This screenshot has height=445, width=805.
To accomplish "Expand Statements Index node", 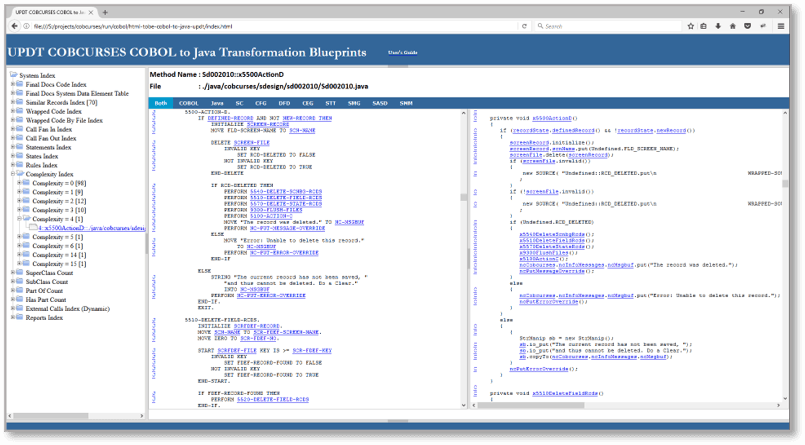I will (x=12, y=147).
